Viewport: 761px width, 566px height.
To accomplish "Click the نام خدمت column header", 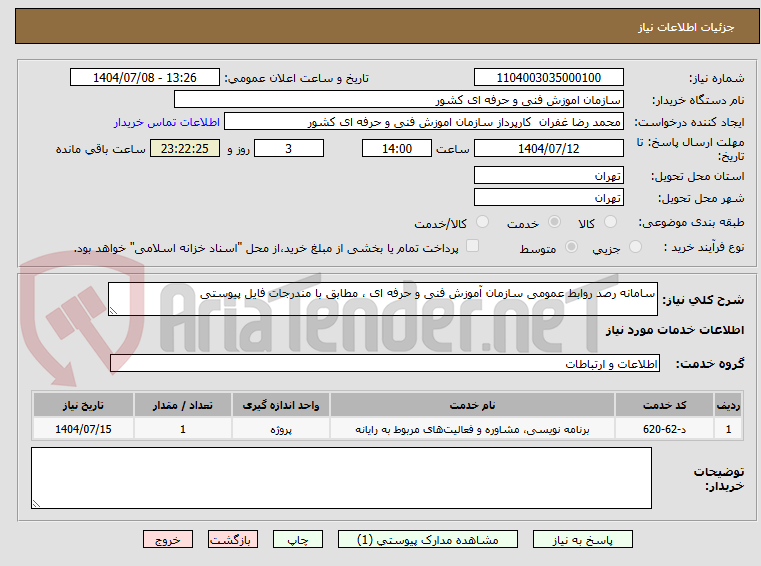I will (x=472, y=405).
